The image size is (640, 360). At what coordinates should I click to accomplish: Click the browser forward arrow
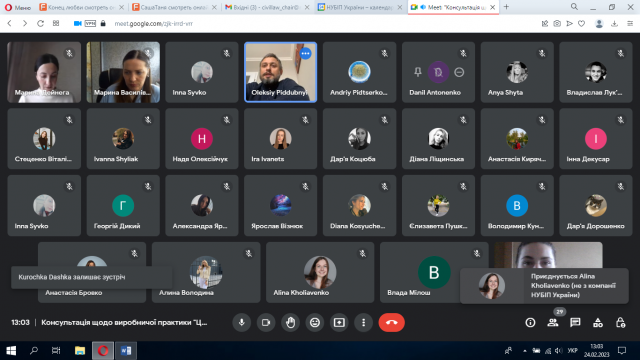click(25, 24)
